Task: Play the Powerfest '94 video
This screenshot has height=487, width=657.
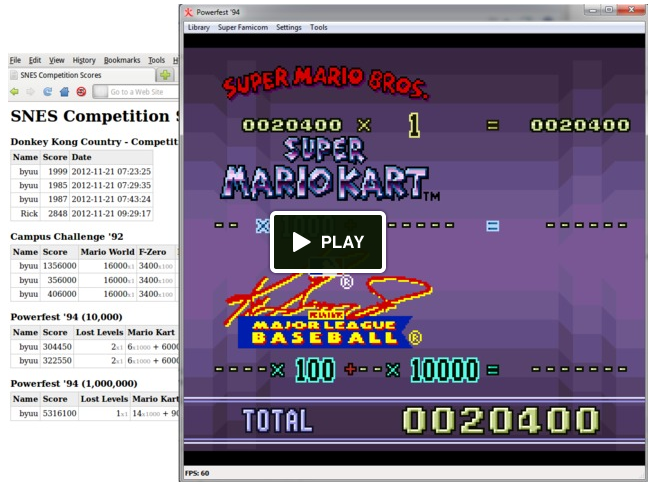Action: click(x=328, y=242)
